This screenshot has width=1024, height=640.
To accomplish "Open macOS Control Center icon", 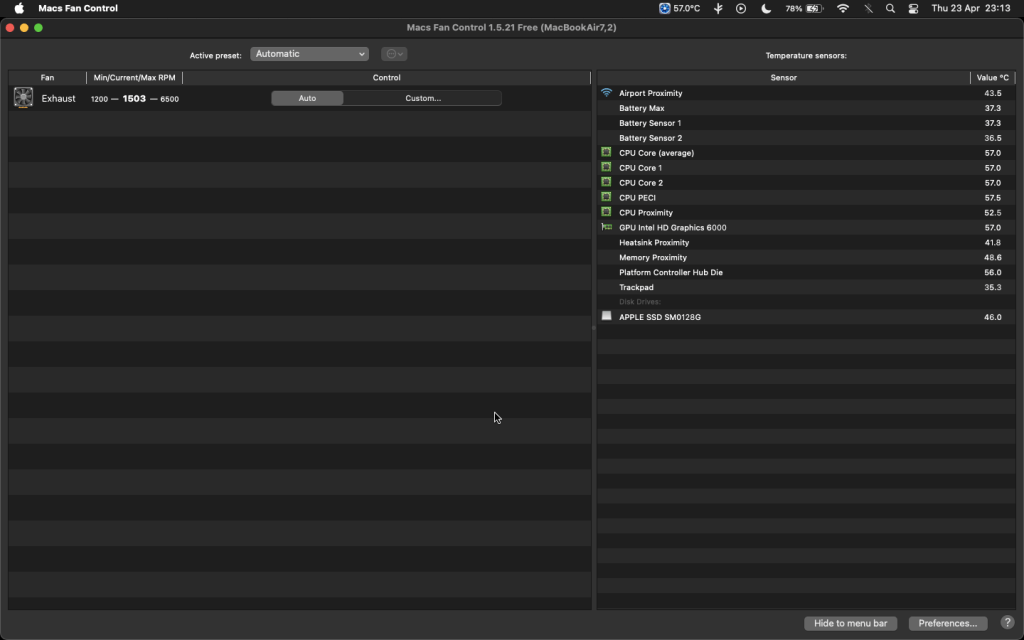I will click(913, 8).
